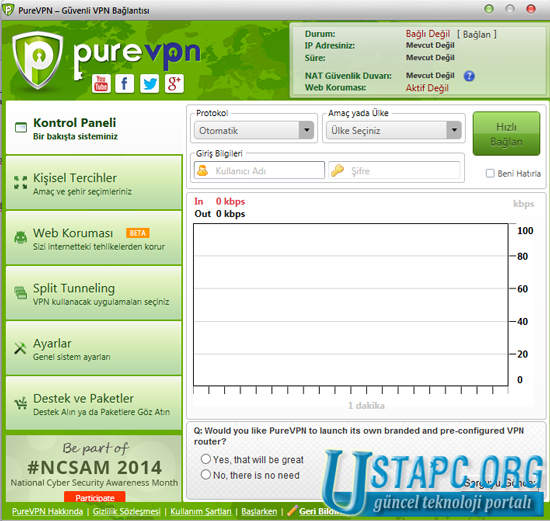Open the Protokol dropdown arrow

click(307, 130)
